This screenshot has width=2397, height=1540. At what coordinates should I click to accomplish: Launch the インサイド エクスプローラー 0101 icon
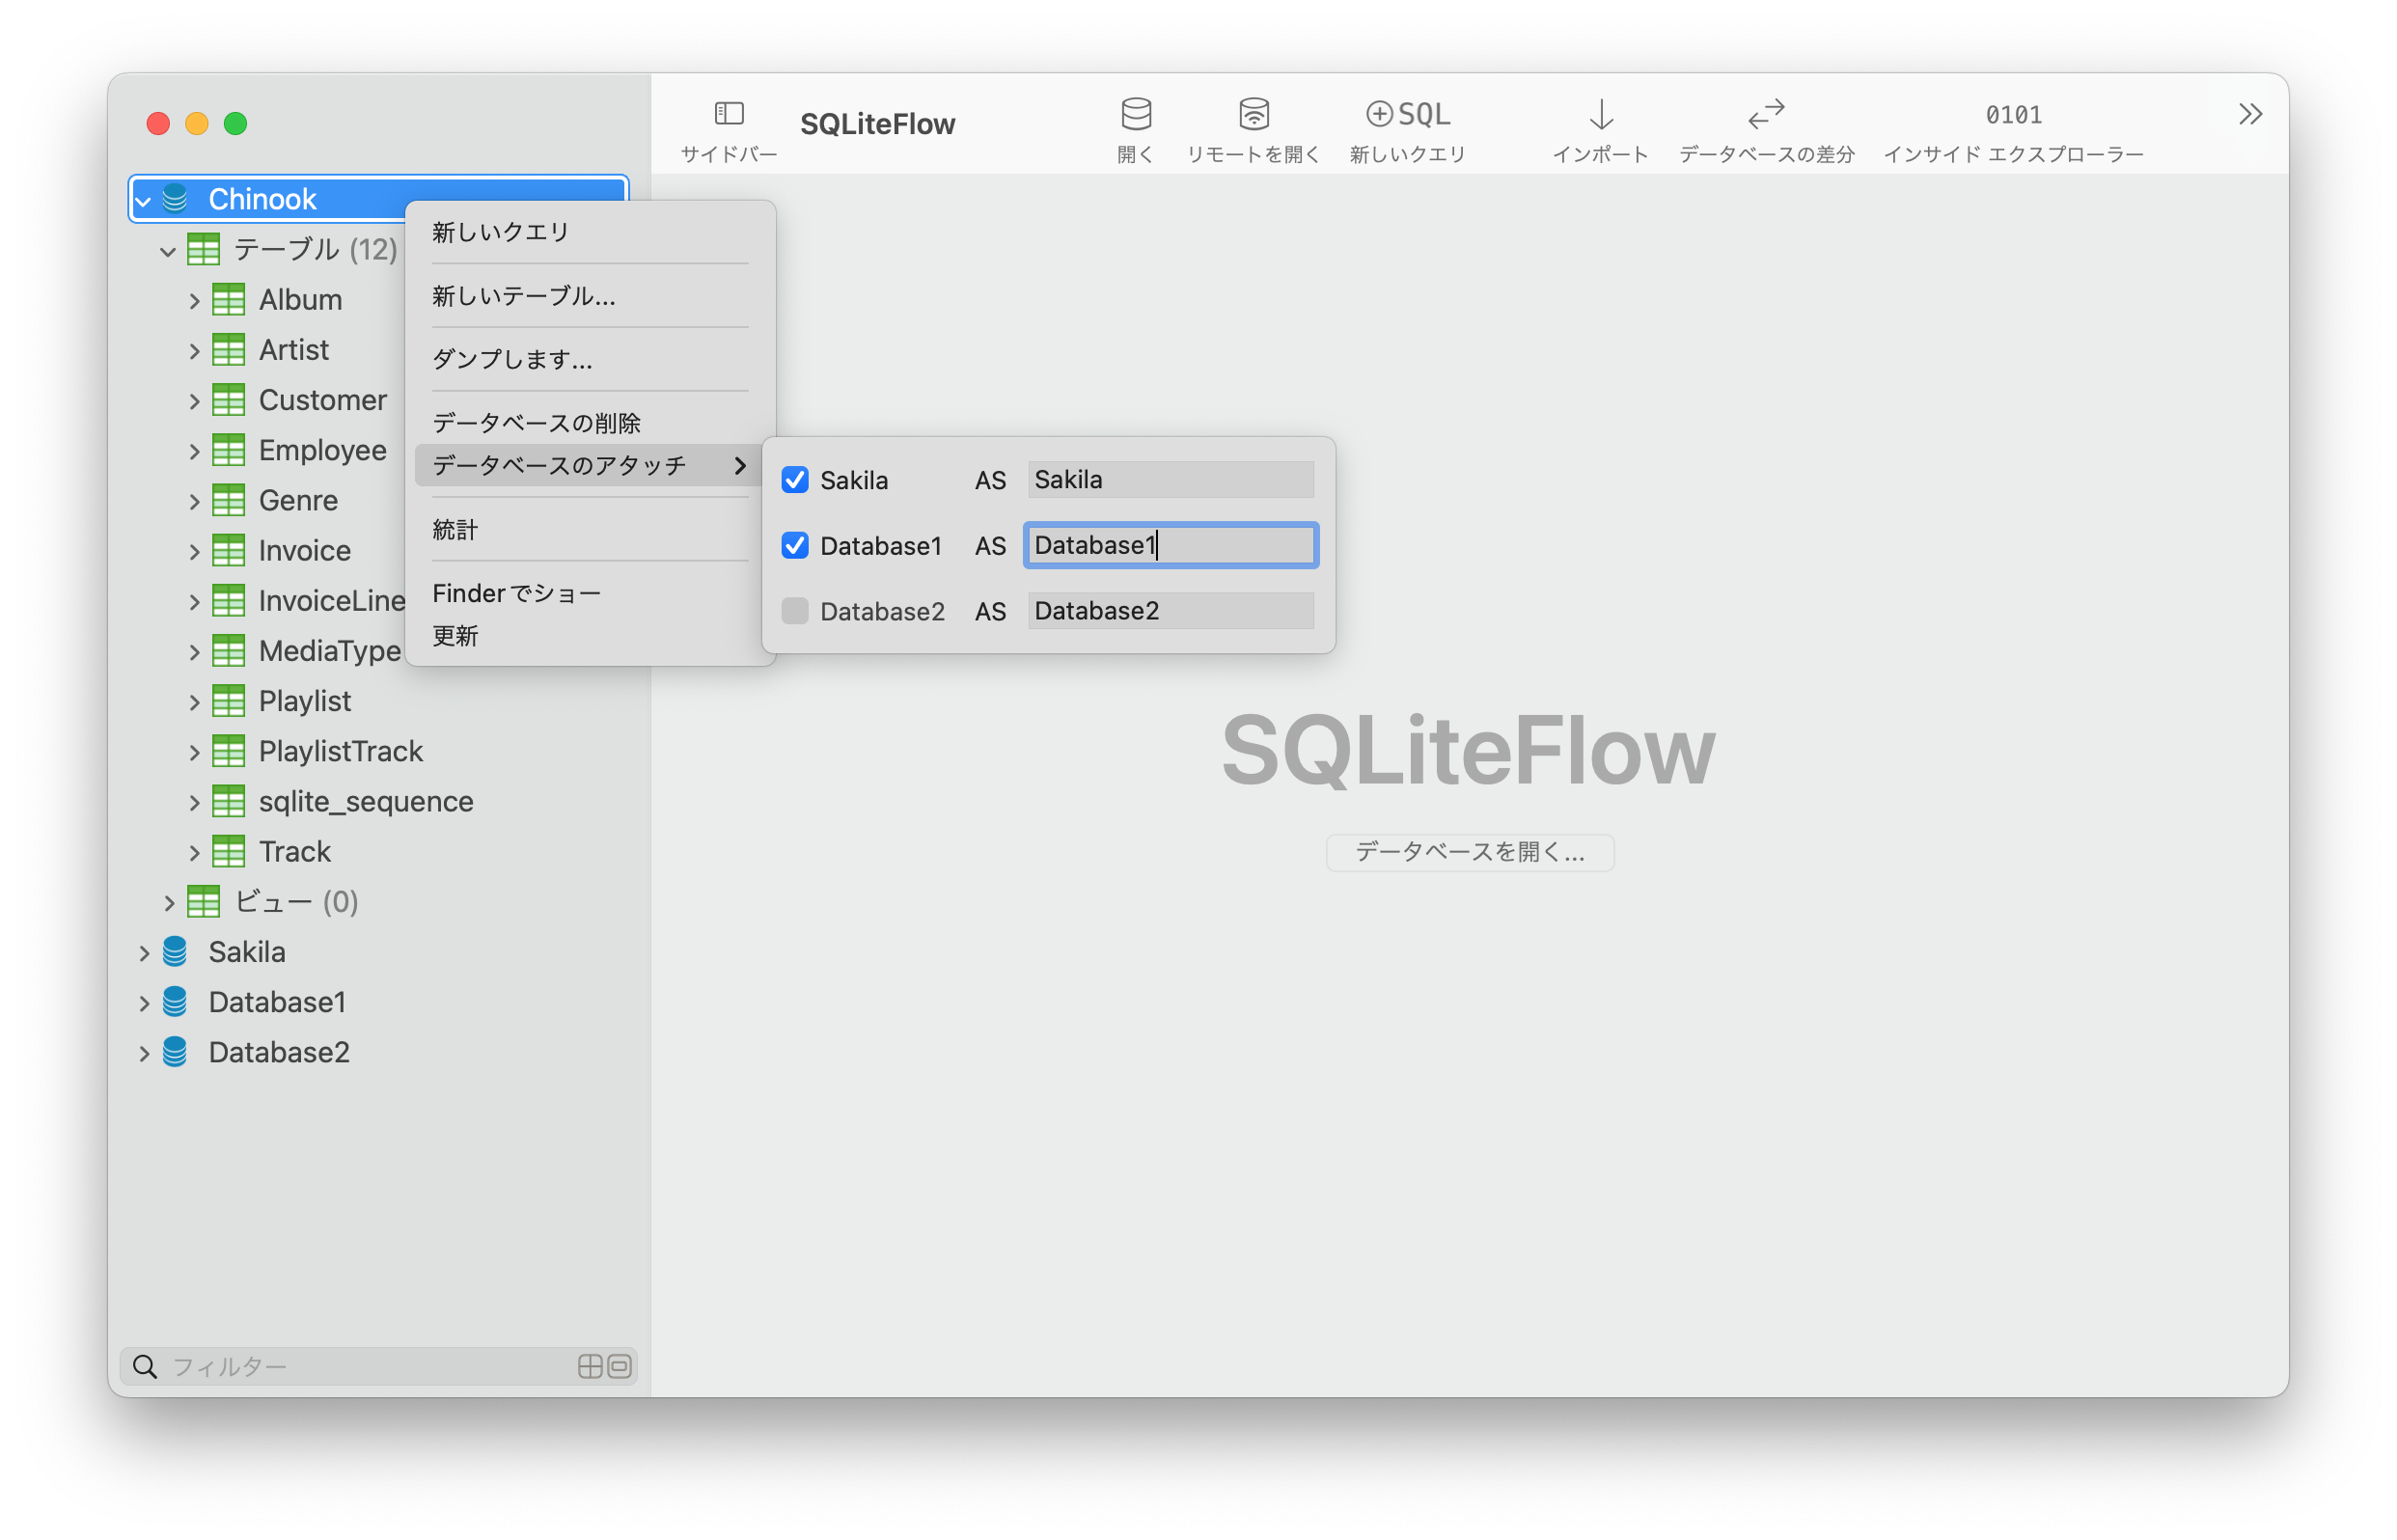2013,114
